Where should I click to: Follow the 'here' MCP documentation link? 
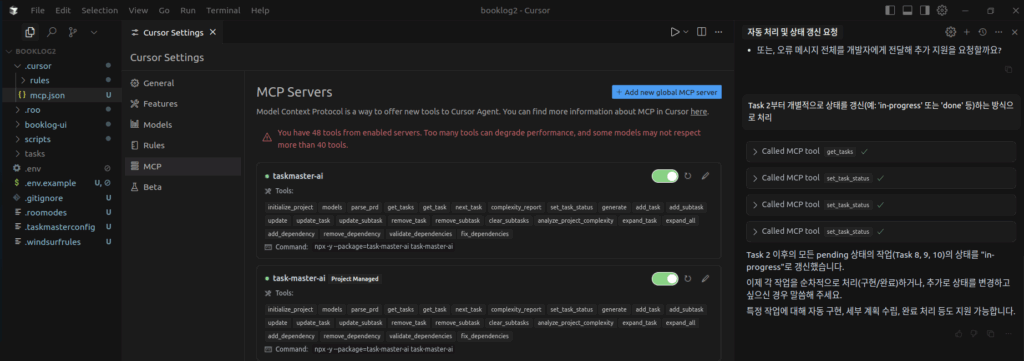[698, 112]
